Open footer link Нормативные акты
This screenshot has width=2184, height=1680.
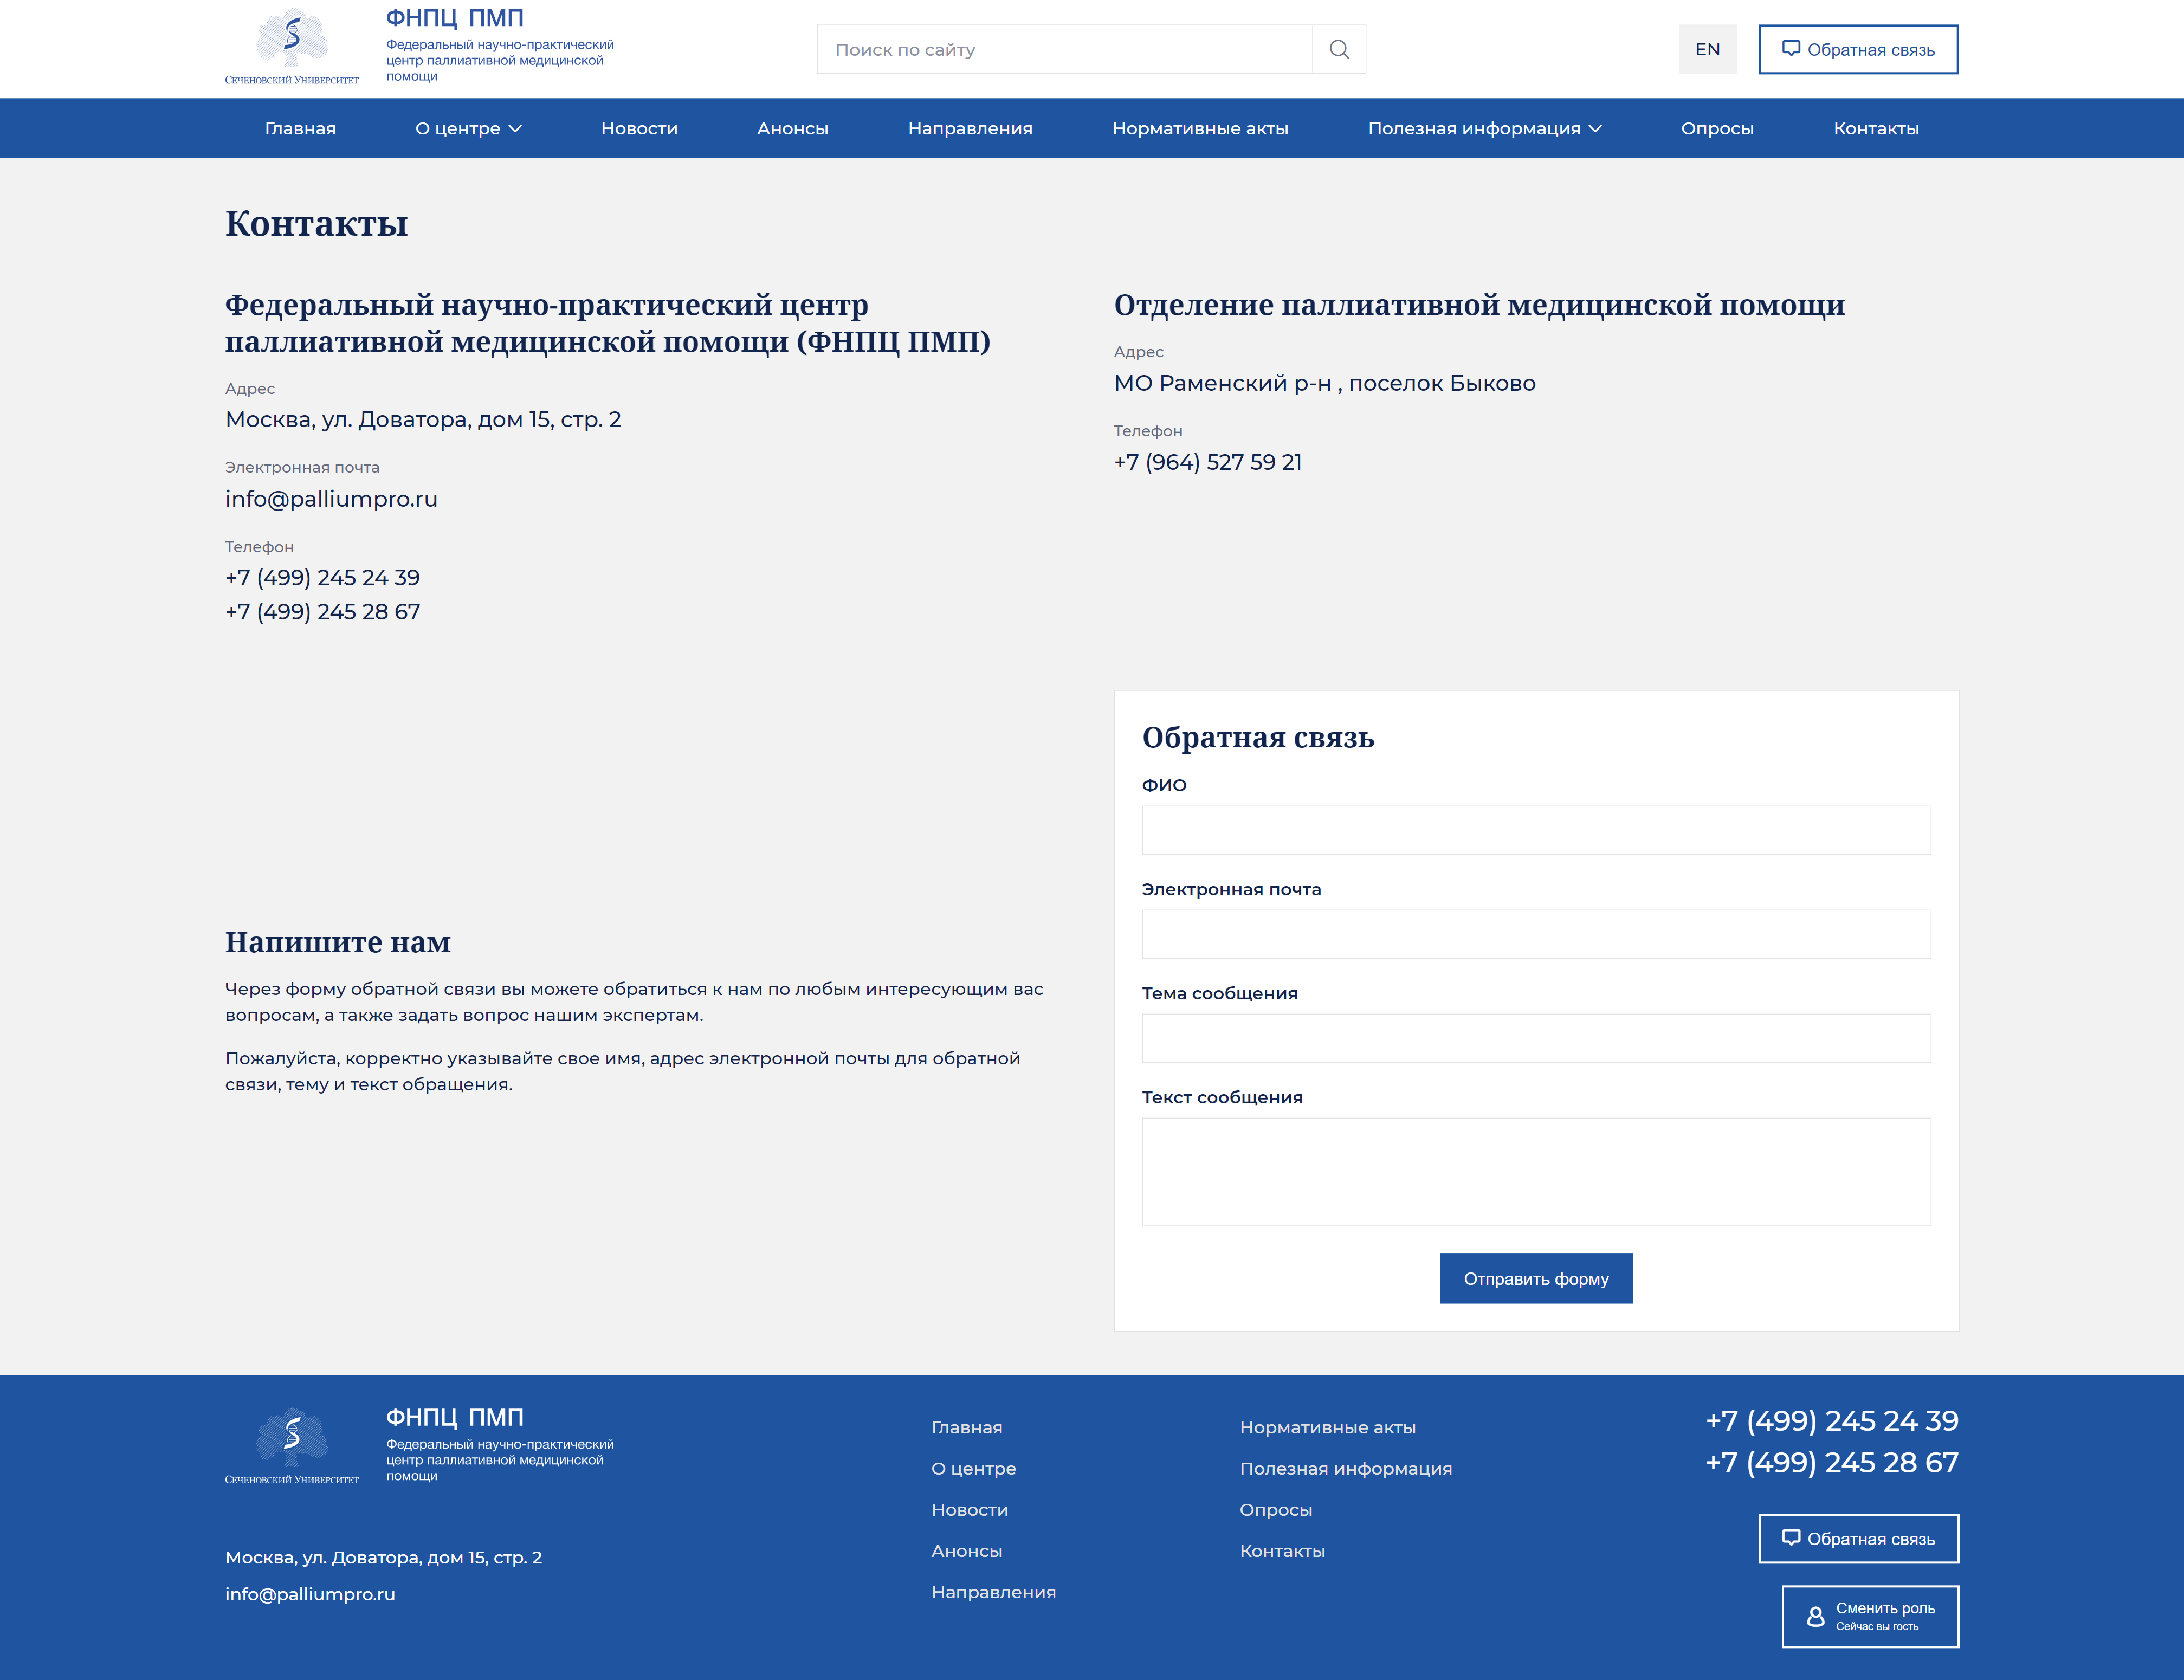(1327, 1427)
